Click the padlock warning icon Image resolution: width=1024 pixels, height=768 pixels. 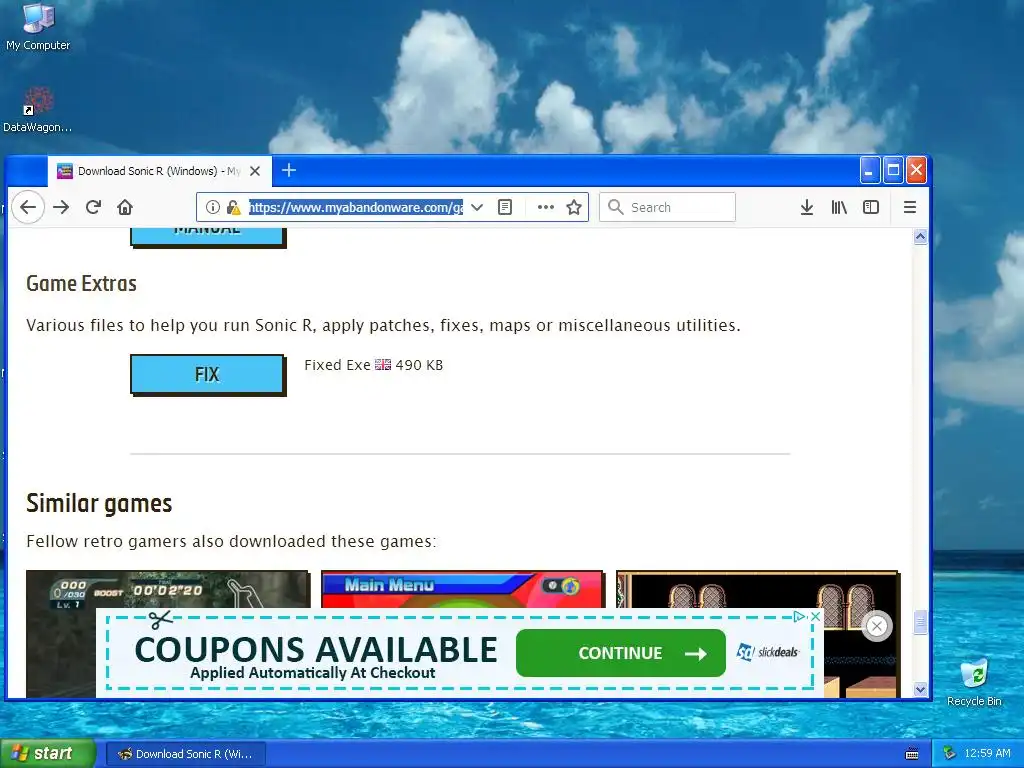233,207
